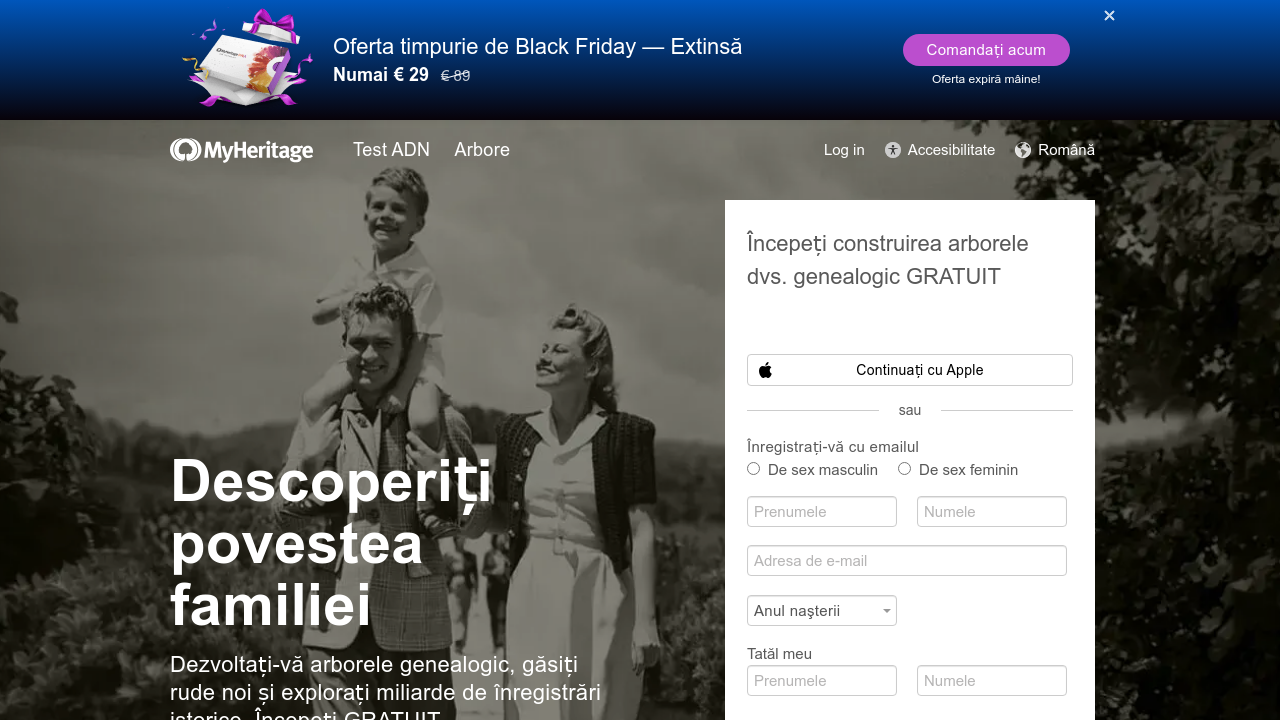Open the Test ADN menu

point(391,150)
